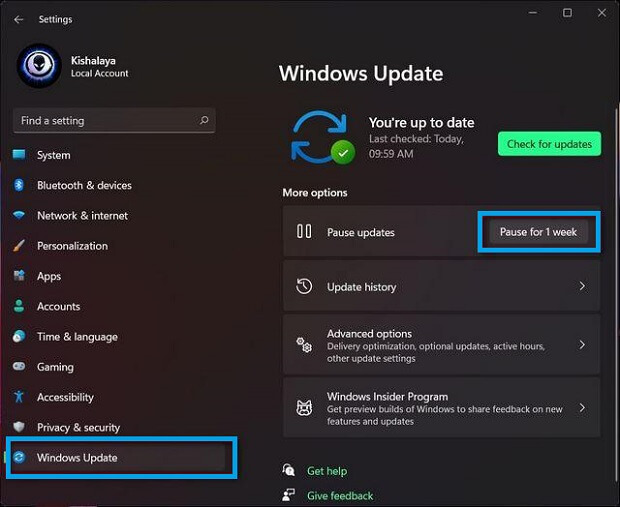Open Privacy & security label
The image size is (620, 507).
78,428
